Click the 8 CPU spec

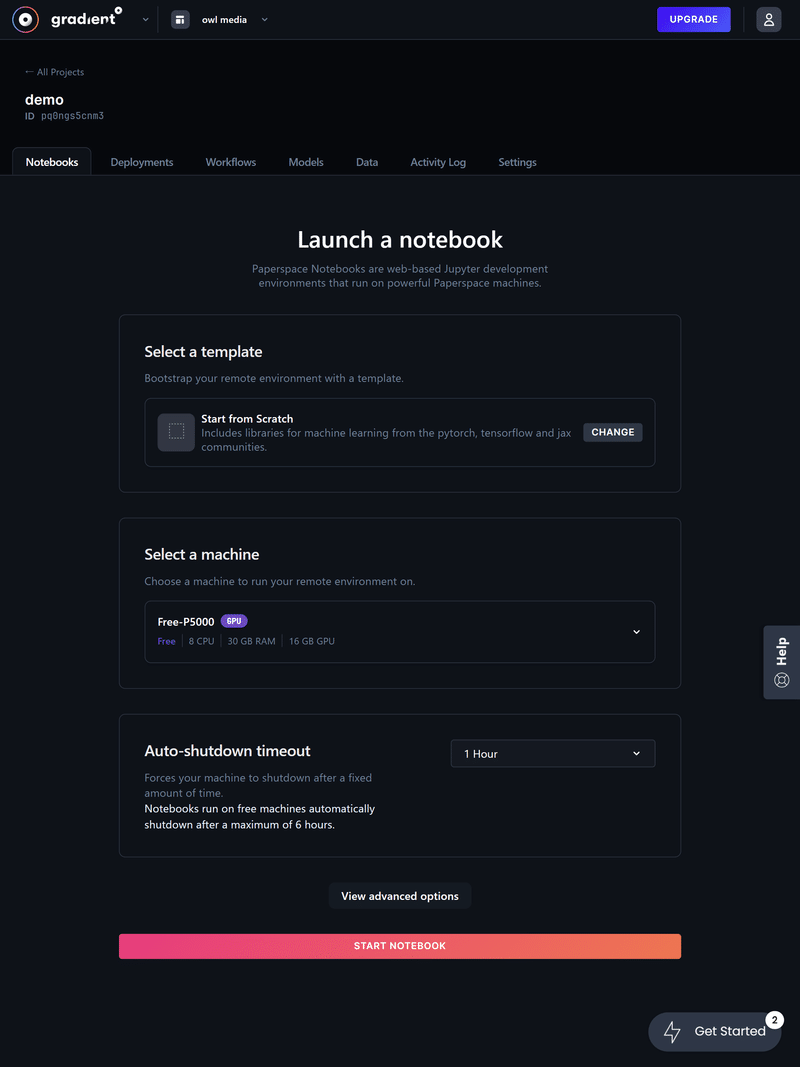(201, 641)
